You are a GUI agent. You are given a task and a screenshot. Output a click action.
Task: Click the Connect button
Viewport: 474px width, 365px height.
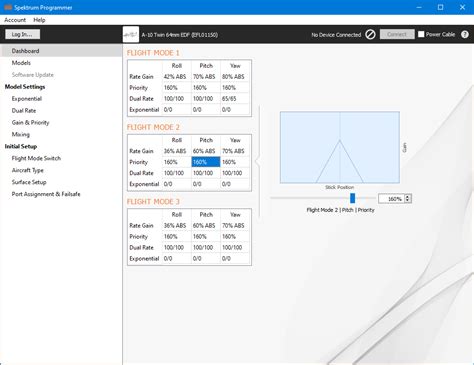(x=397, y=34)
